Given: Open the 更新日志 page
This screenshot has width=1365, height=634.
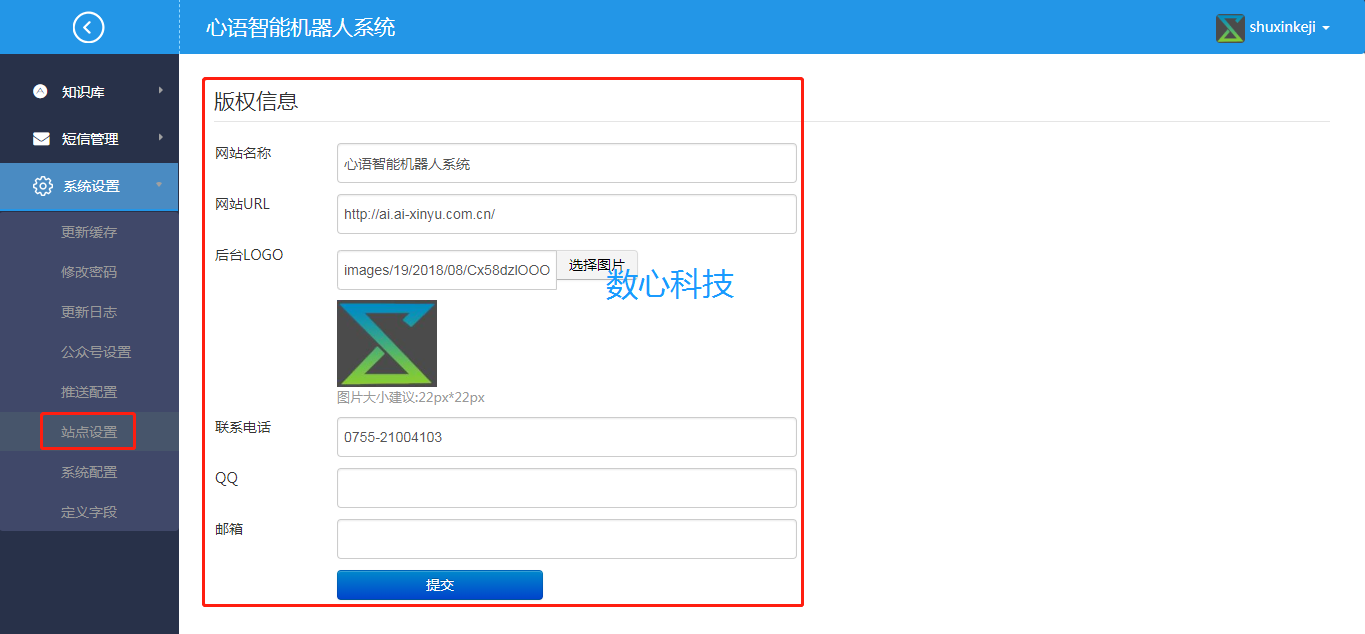Looking at the screenshot, I should tap(88, 311).
